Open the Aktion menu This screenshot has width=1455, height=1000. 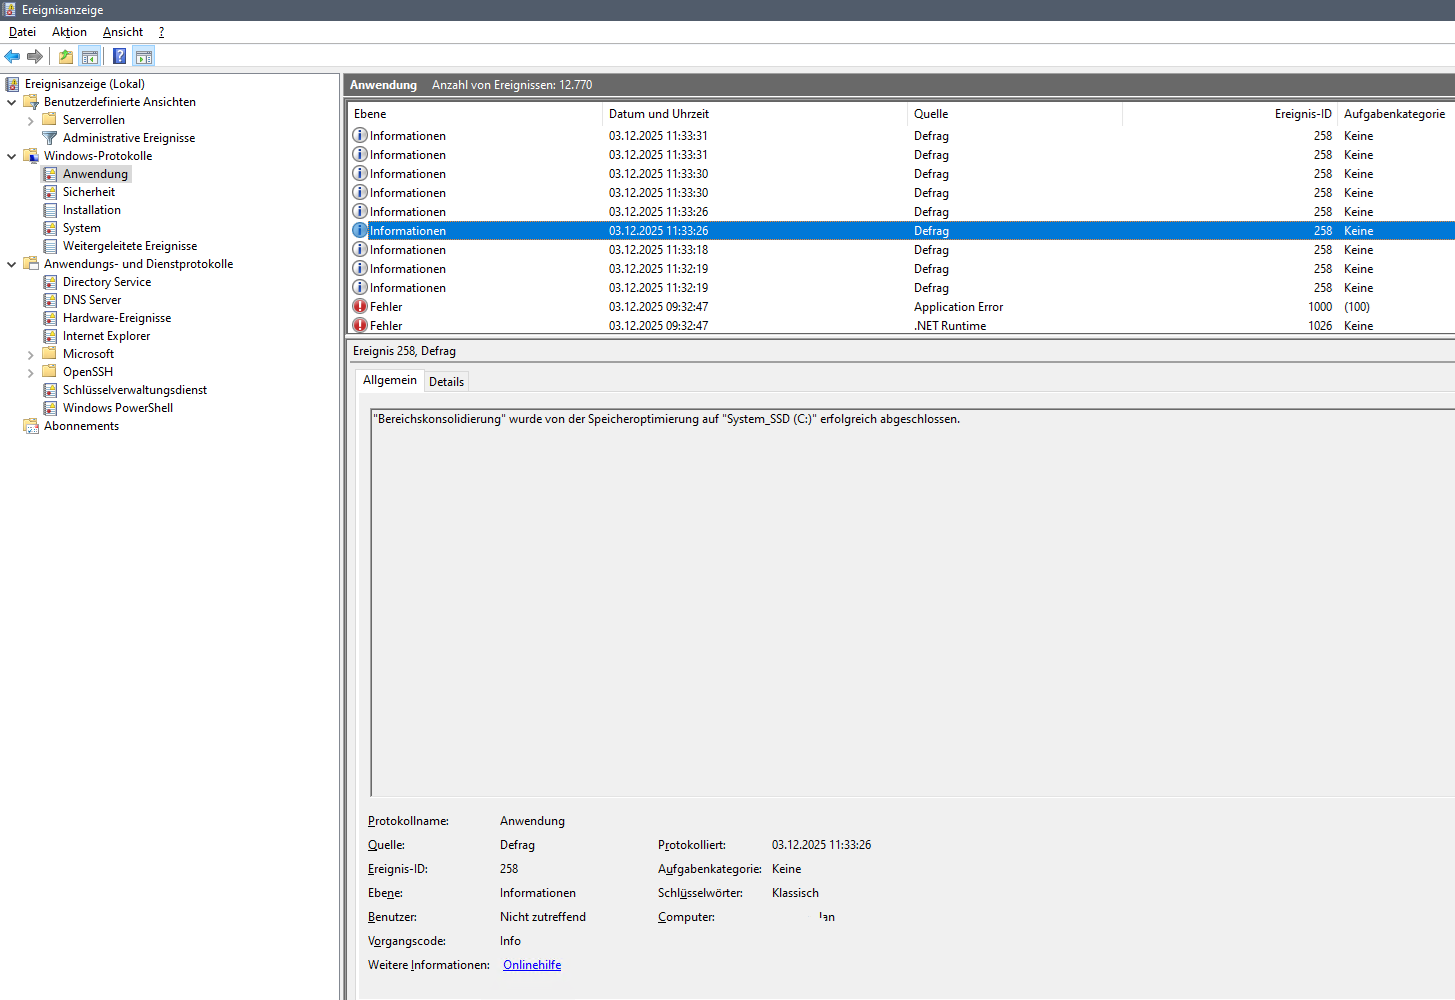click(x=70, y=32)
